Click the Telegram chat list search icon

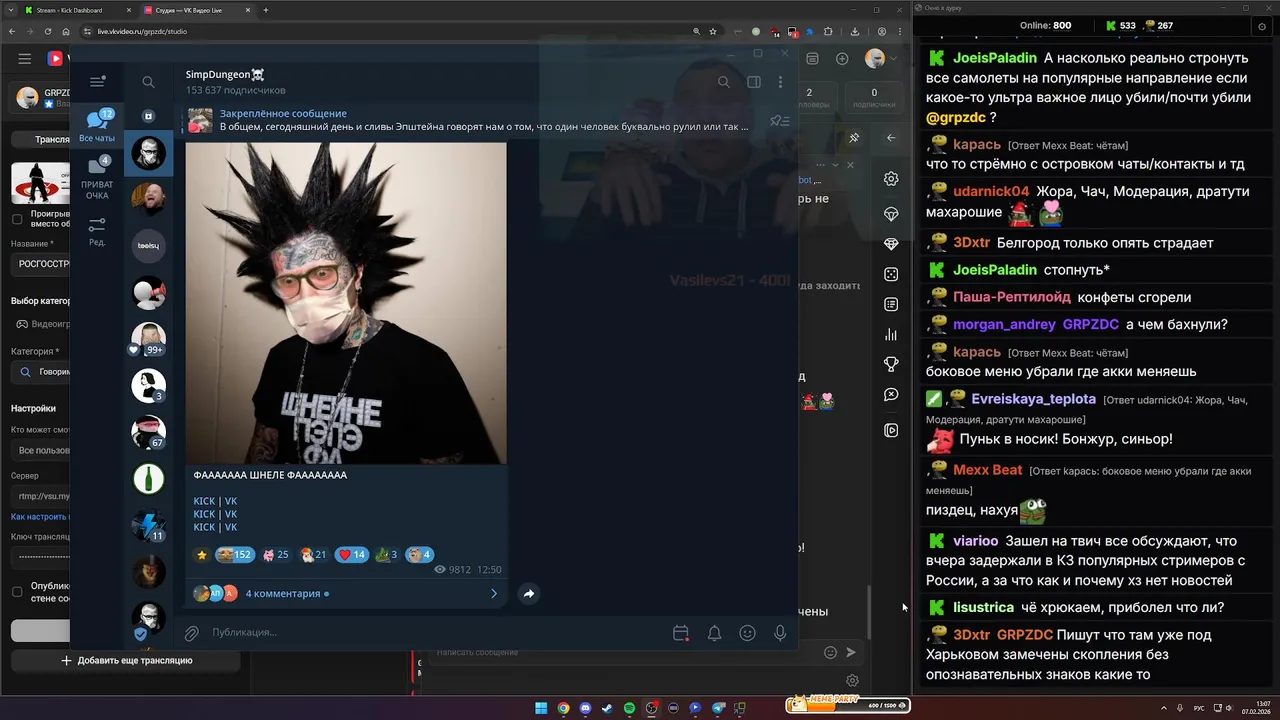click(148, 82)
